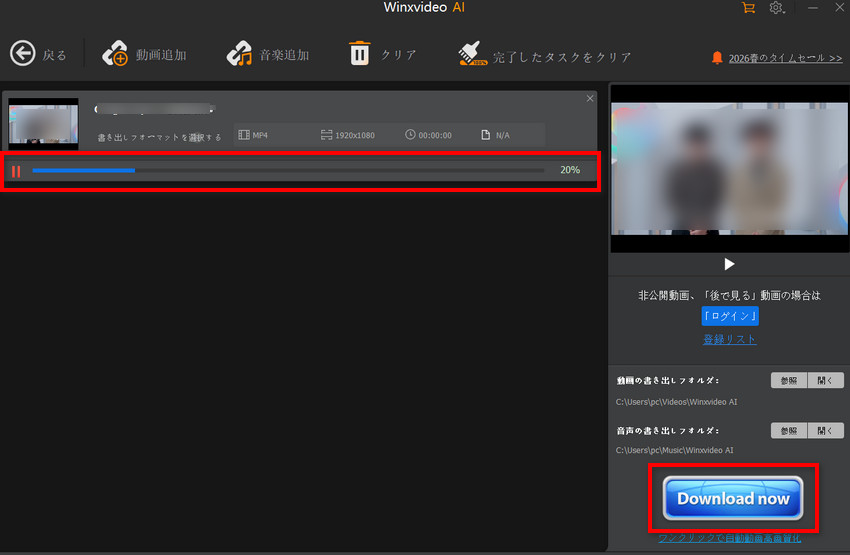
Task: Click the video preview pane
Action: (x=730, y=169)
